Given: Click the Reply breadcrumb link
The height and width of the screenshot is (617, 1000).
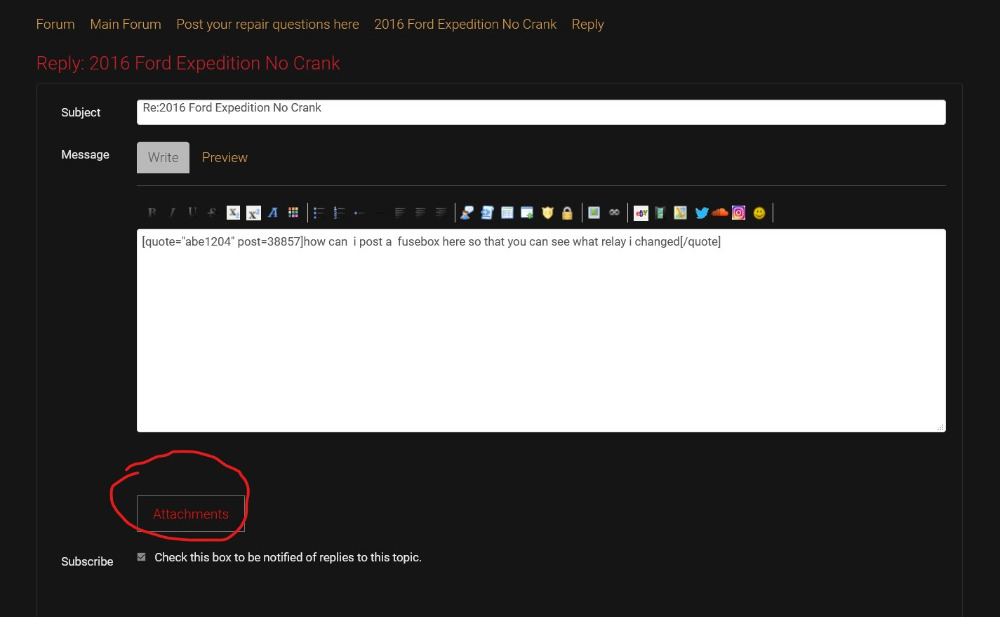Looking at the screenshot, I should (587, 24).
